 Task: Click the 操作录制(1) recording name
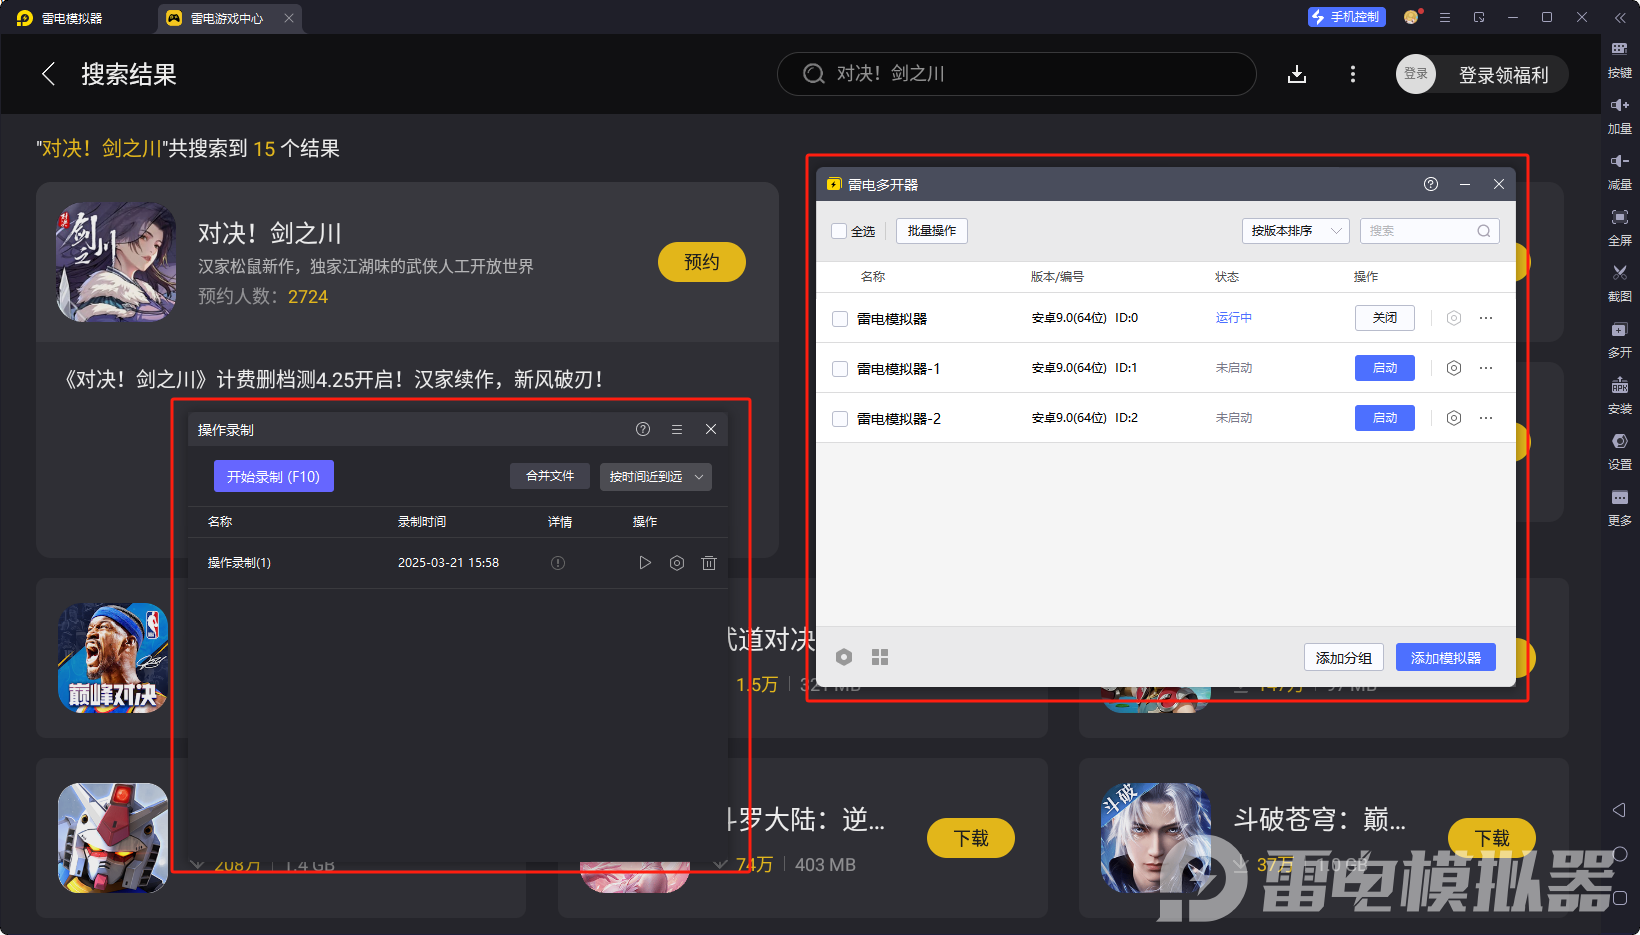coord(239,563)
